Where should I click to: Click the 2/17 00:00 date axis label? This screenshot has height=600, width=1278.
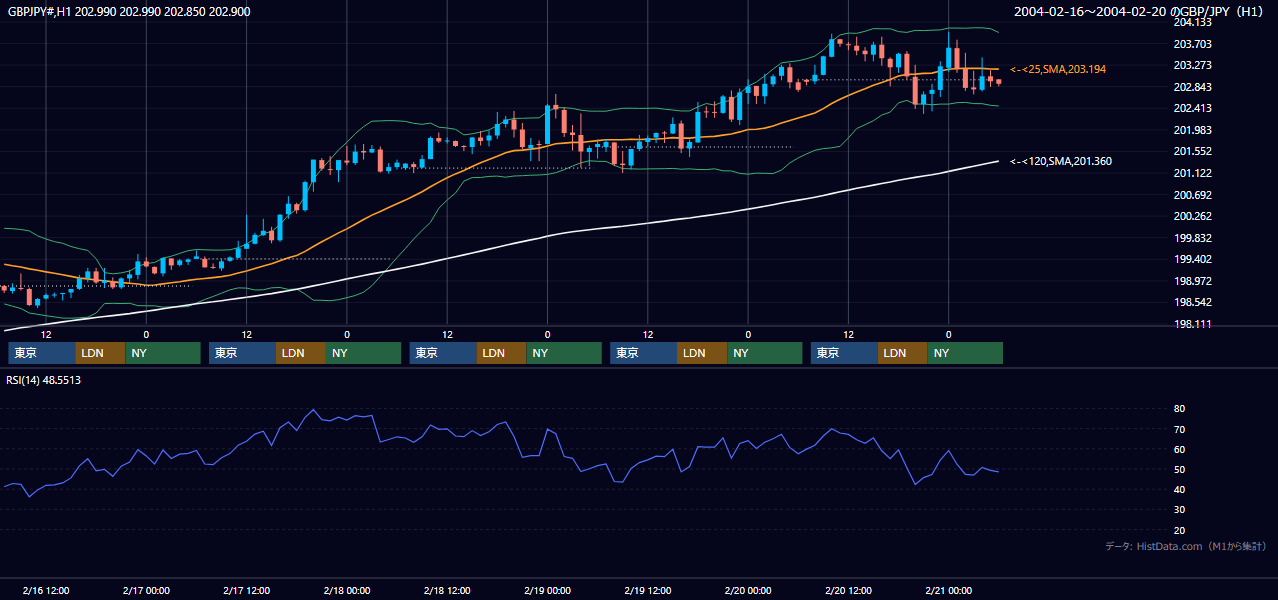[x=146, y=590]
